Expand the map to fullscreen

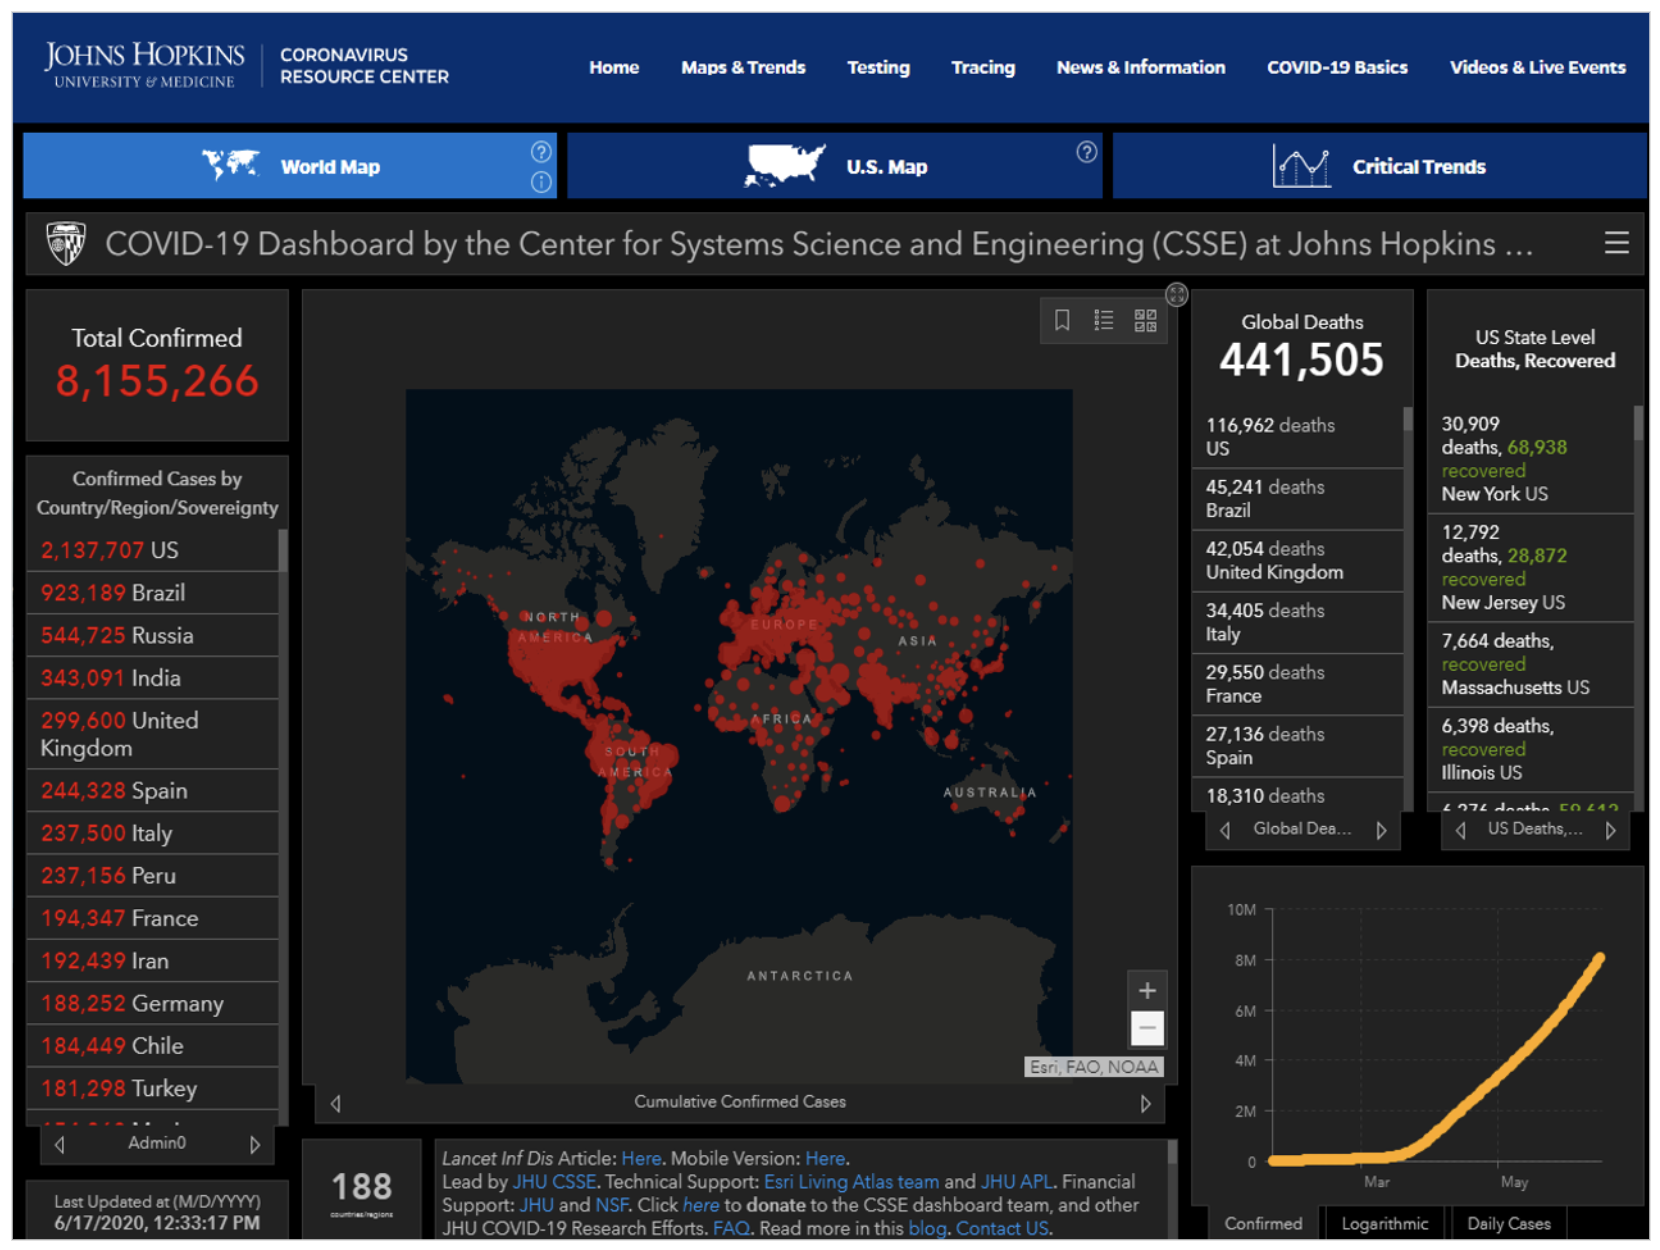(x=1176, y=294)
